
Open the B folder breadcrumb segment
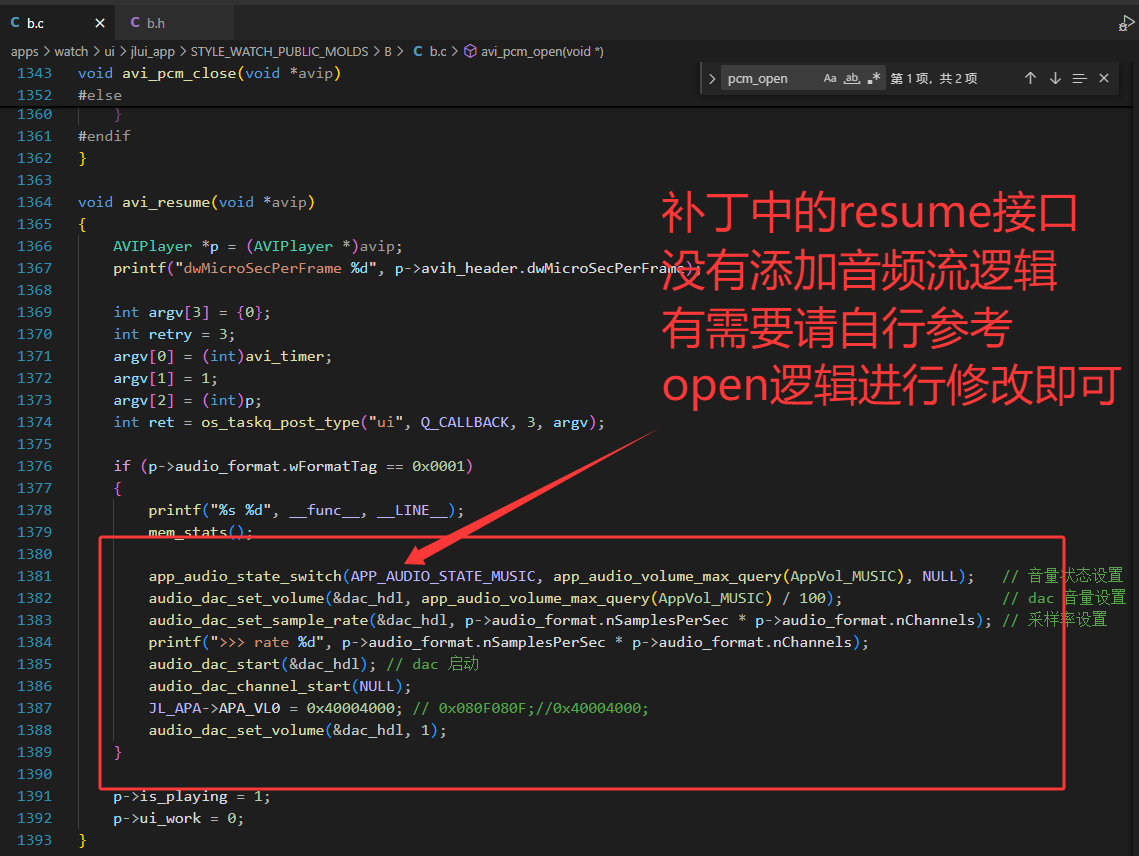pos(388,52)
